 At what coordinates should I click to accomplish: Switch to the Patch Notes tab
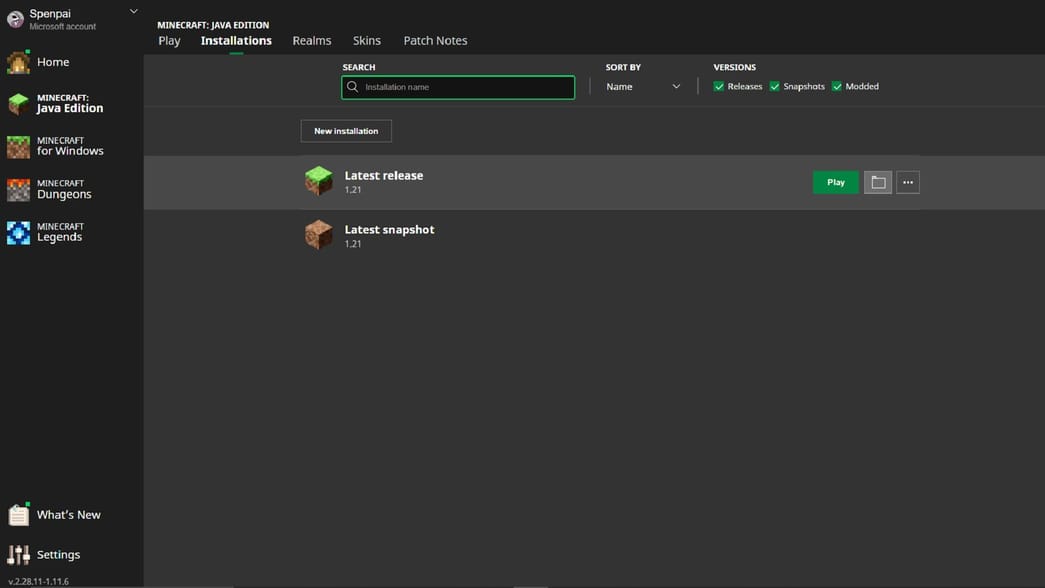(x=435, y=41)
